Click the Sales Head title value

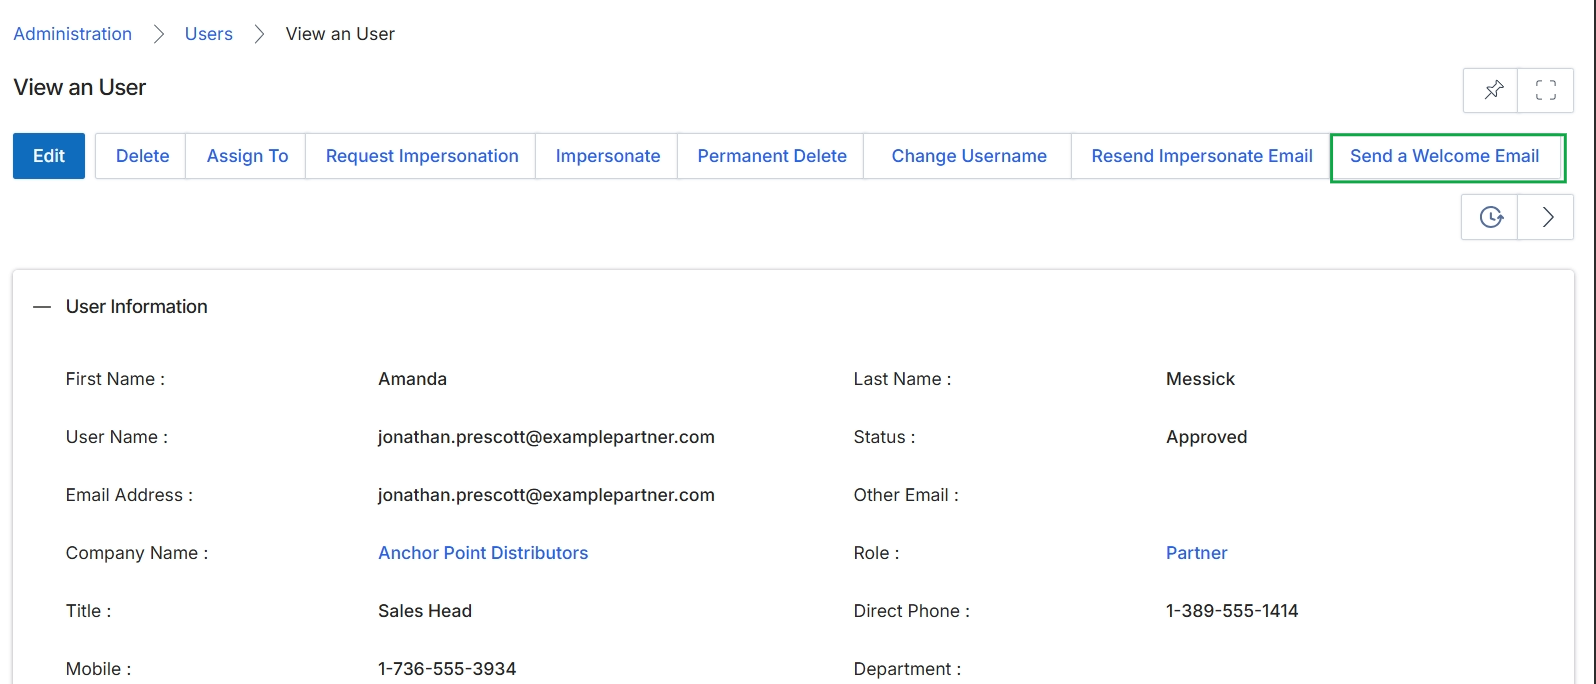(425, 611)
